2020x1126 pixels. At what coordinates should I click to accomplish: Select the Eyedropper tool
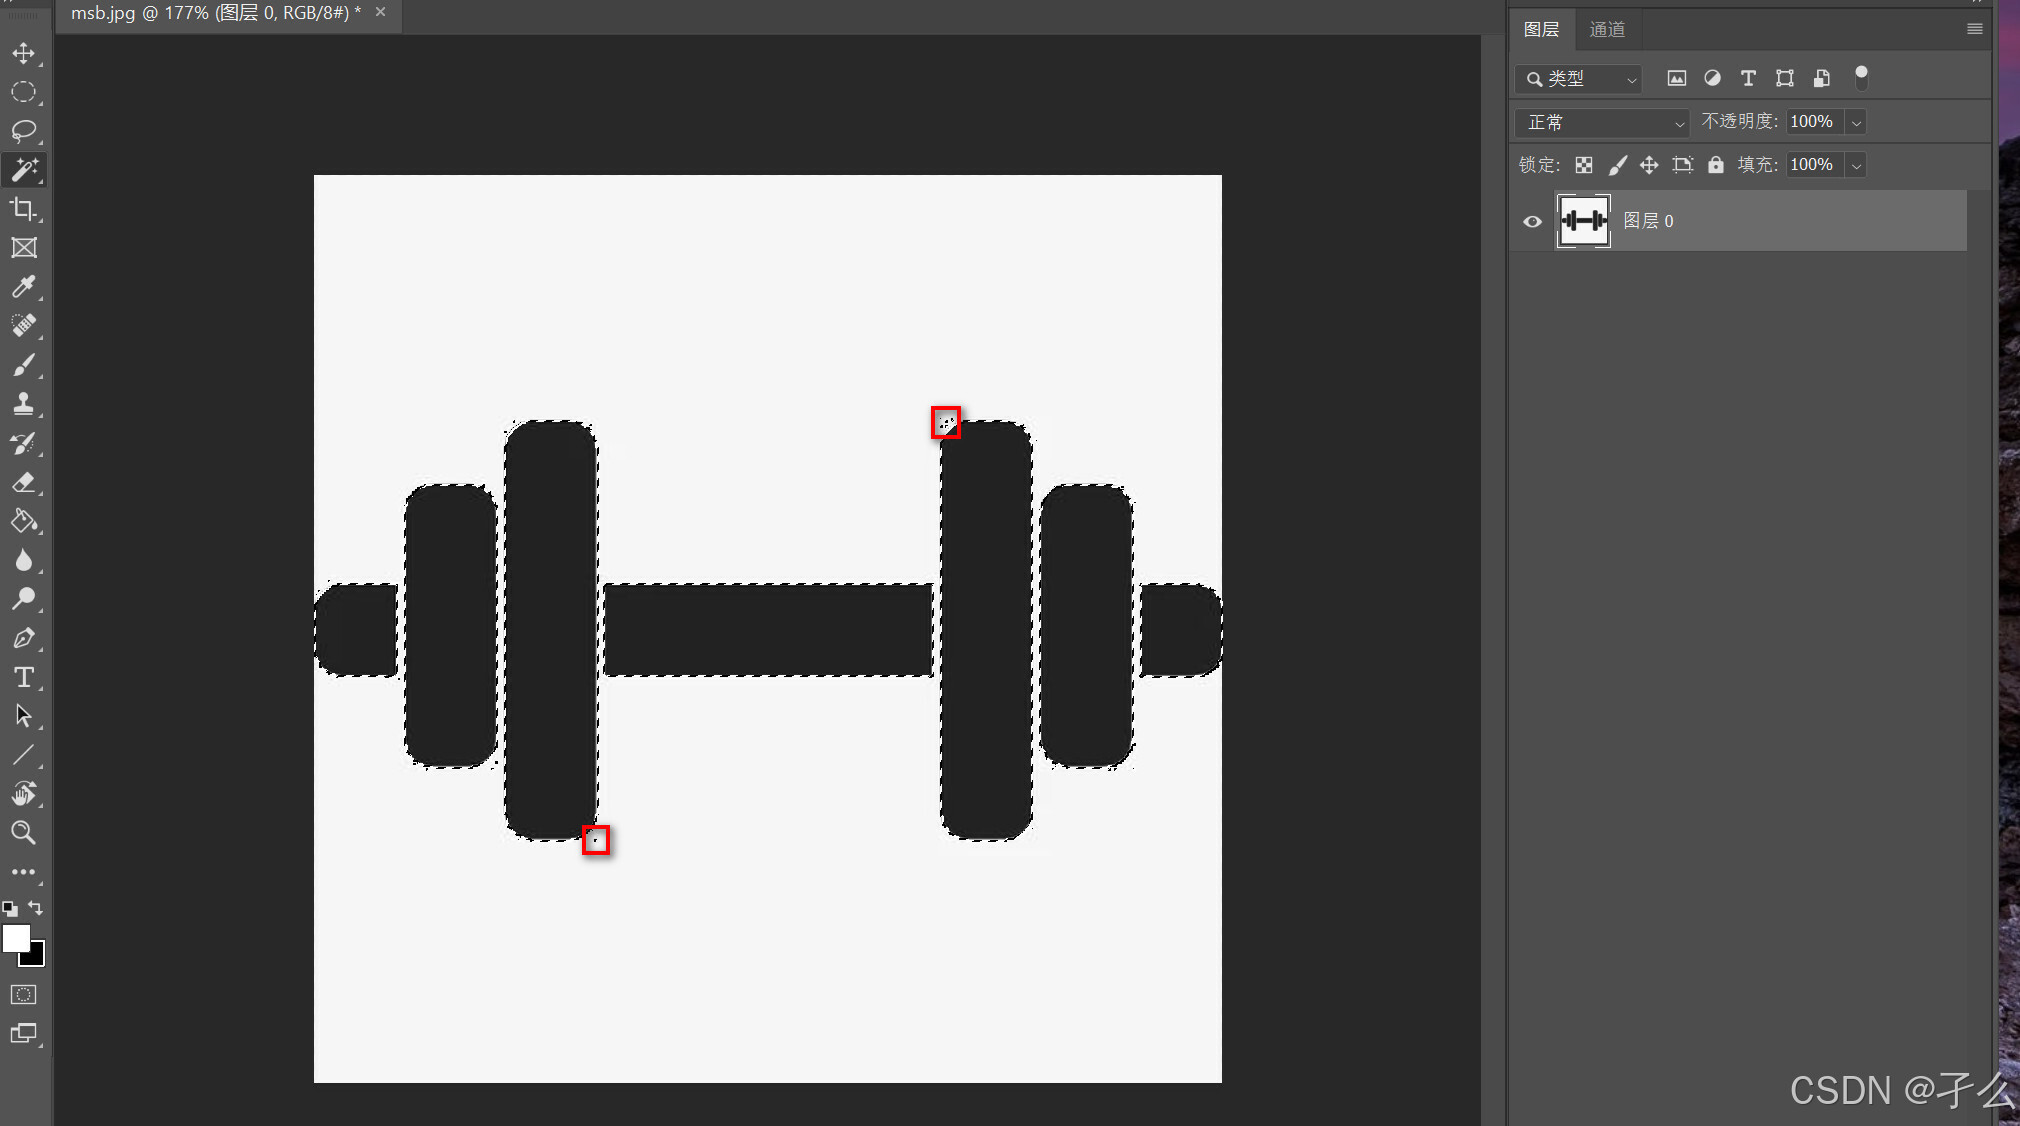23,287
